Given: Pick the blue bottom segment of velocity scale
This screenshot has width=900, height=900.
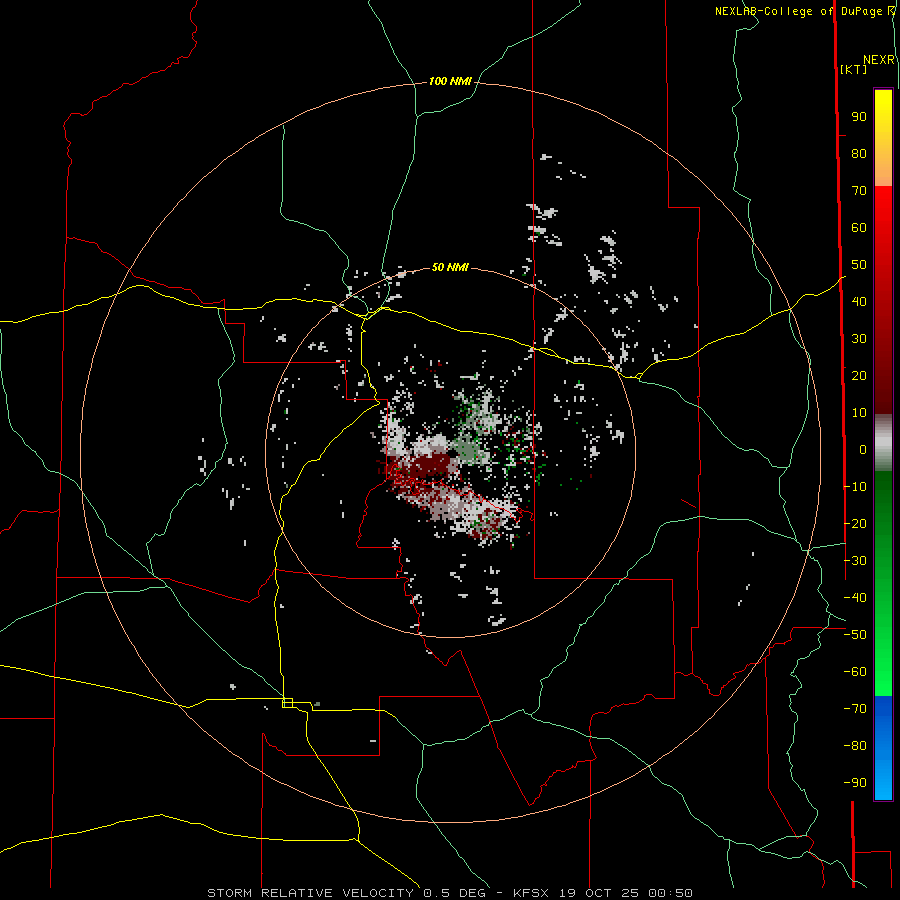Looking at the screenshot, I should coord(883,747).
